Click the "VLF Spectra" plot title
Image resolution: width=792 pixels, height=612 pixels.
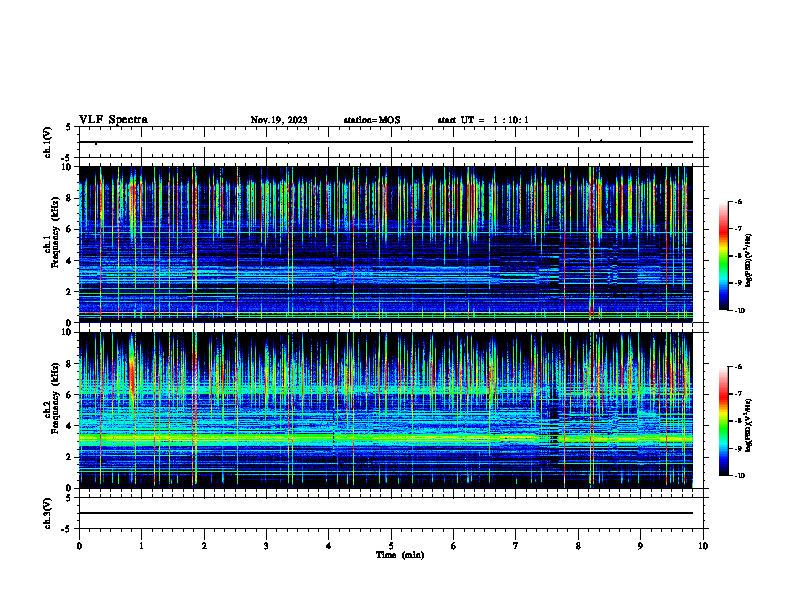(x=113, y=120)
